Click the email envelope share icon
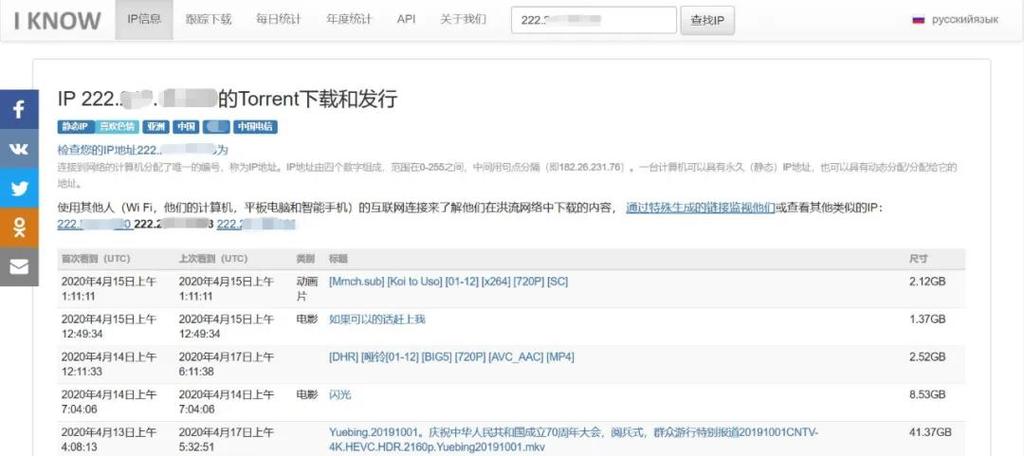This screenshot has height=456, width=1024. pyautogui.click(x=19, y=266)
